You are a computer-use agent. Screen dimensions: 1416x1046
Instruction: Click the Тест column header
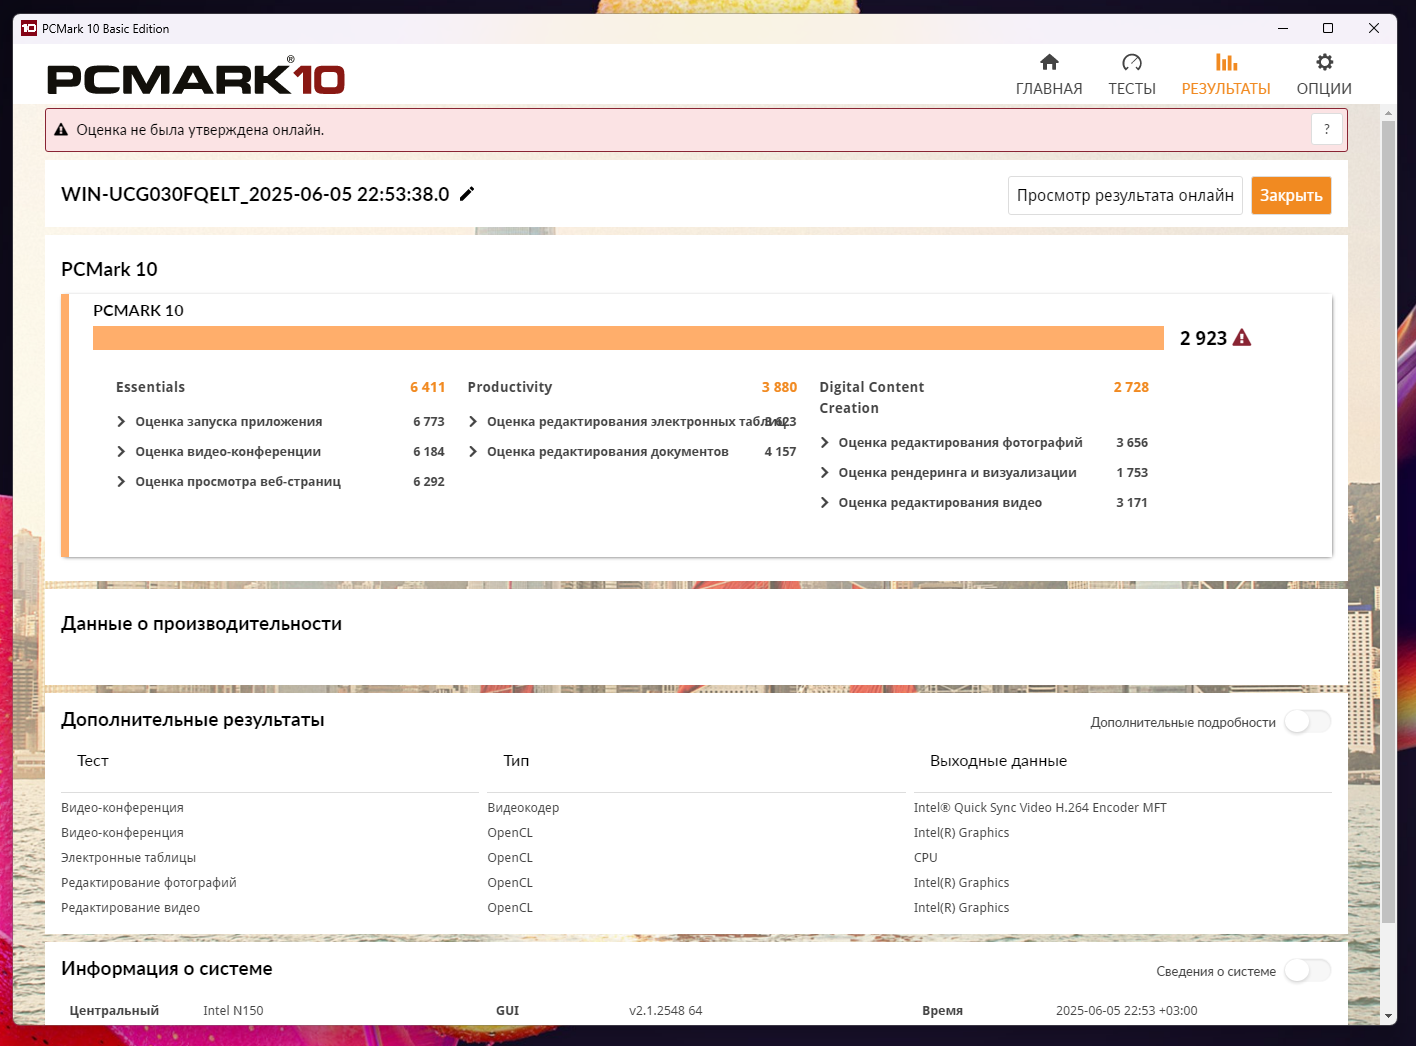[92, 761]
